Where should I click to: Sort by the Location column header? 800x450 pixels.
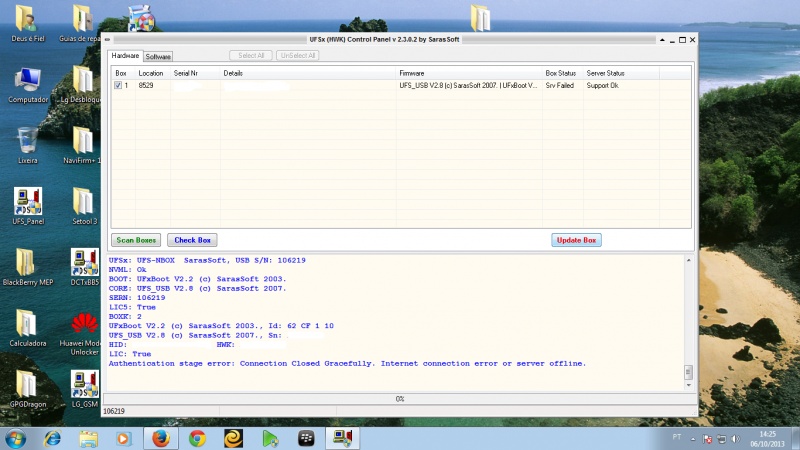click(153, 73)
